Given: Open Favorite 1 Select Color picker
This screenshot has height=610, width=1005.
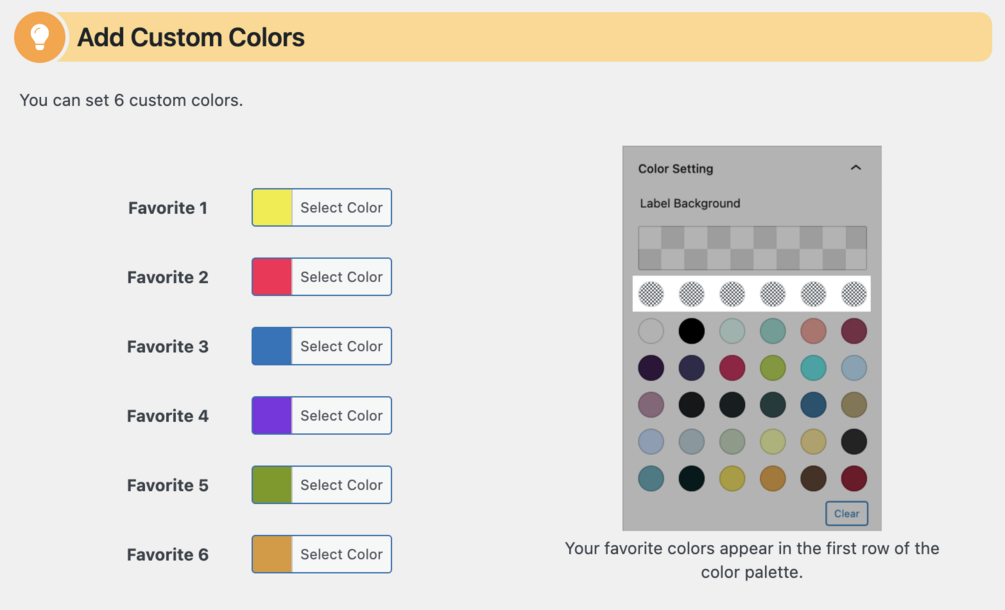Looking at the screenshot, I should click(341, 208).
